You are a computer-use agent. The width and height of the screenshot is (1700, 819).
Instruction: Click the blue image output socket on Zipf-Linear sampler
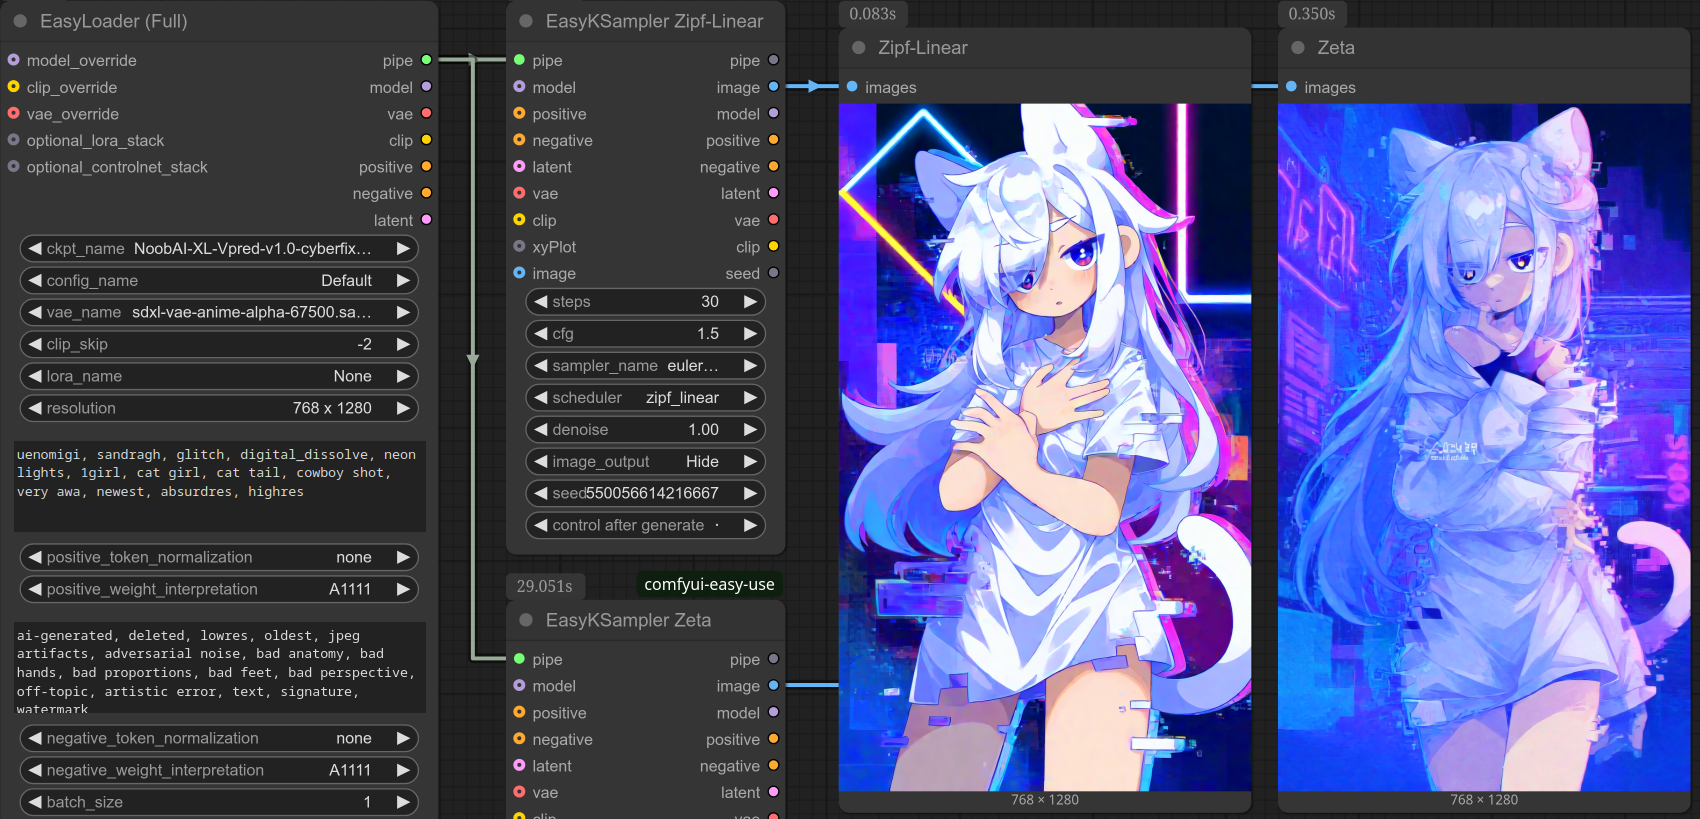[773, 87]
